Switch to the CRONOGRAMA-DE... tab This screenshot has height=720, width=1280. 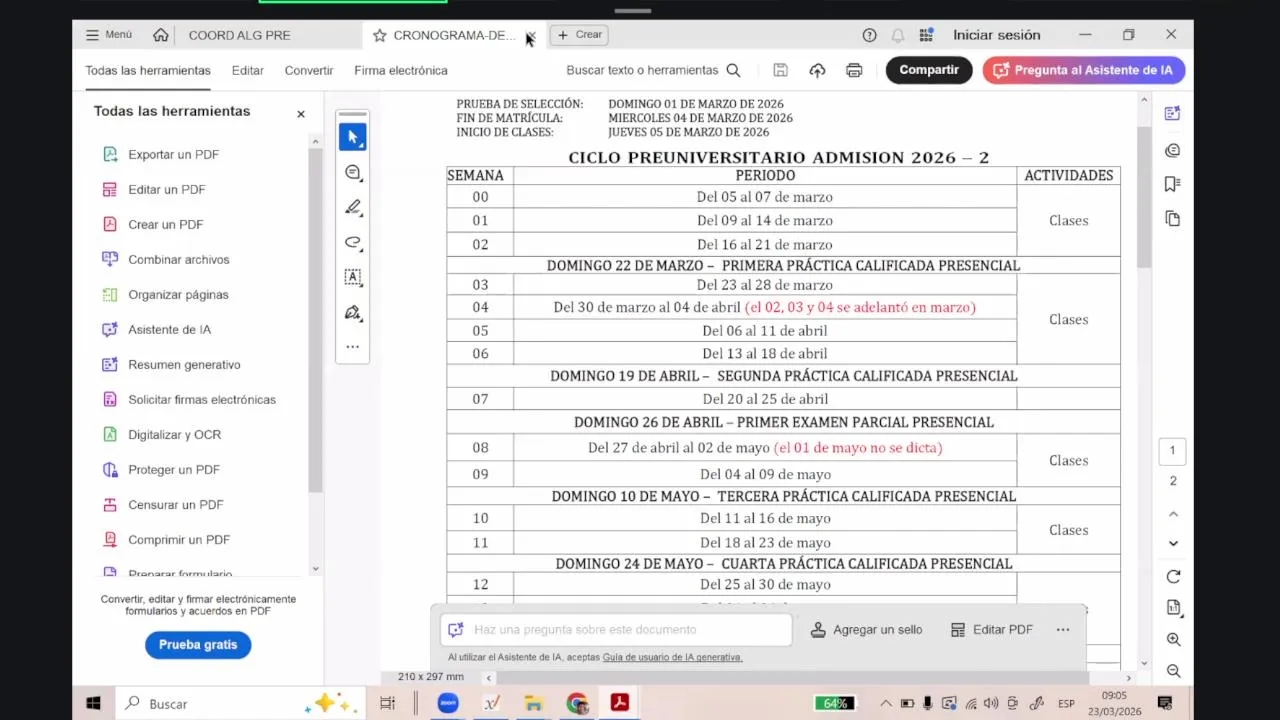click(454, 35)
